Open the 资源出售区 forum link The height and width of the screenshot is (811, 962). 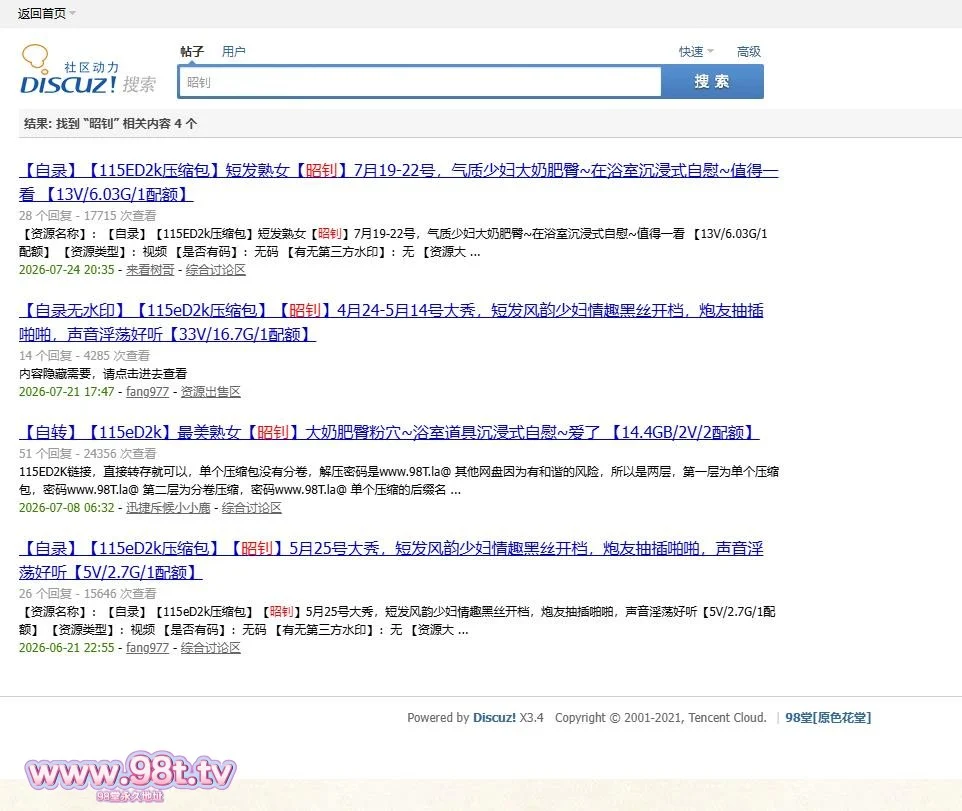(x=210, y=392)
